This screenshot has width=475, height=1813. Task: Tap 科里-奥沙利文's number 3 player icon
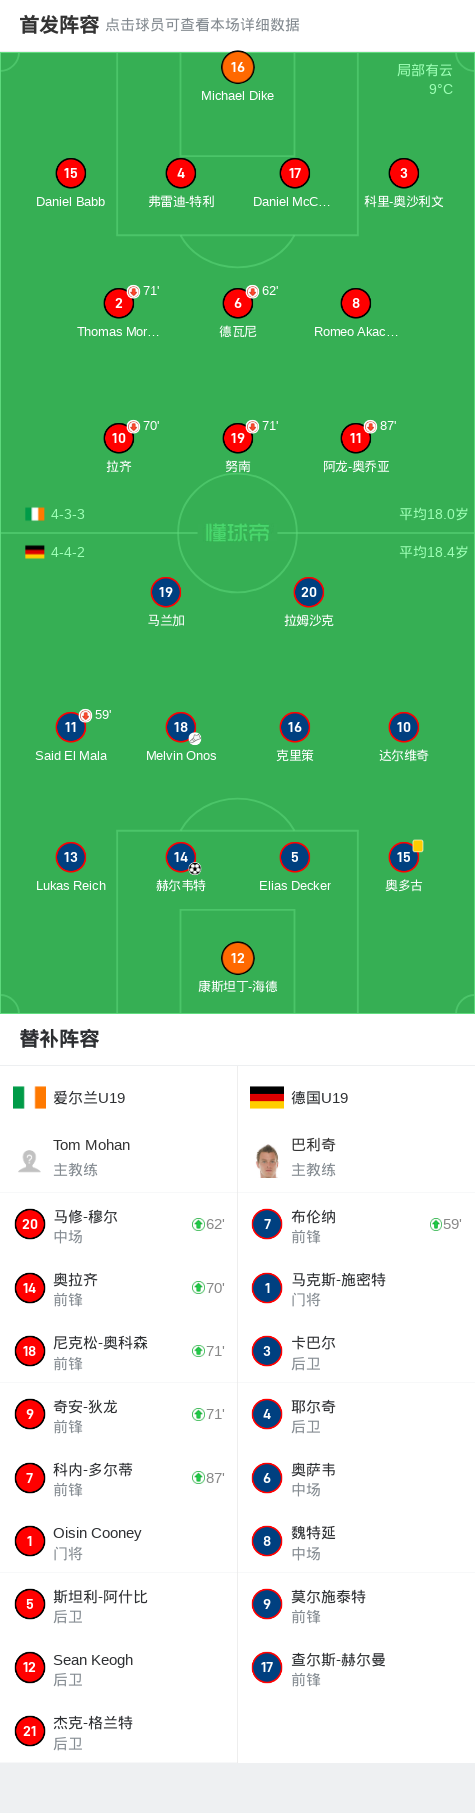coord(403,173)
